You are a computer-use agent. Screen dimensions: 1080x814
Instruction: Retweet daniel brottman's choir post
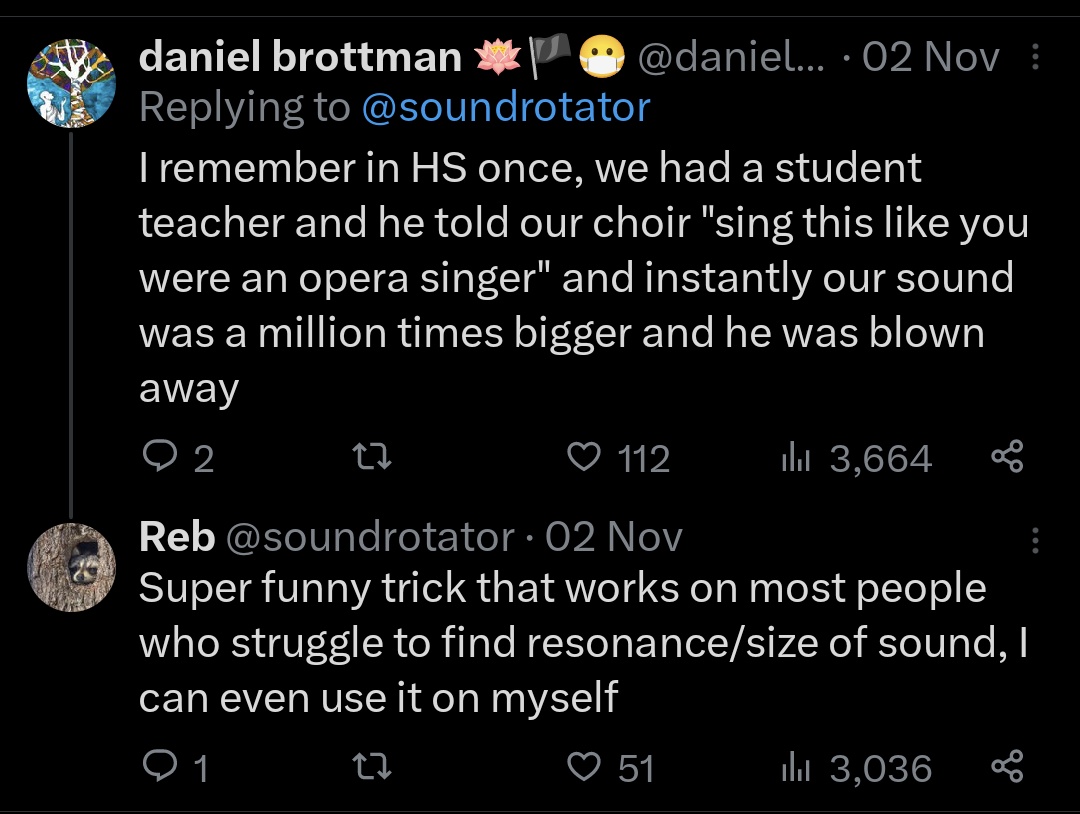pos(375,458)
